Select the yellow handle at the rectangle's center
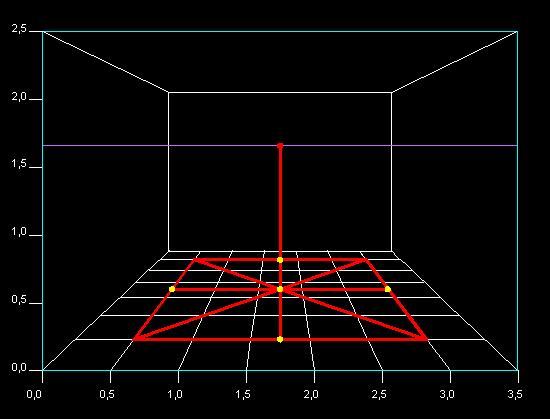The width and height of the screenshot is (550, 419). [x=280, y=289]
